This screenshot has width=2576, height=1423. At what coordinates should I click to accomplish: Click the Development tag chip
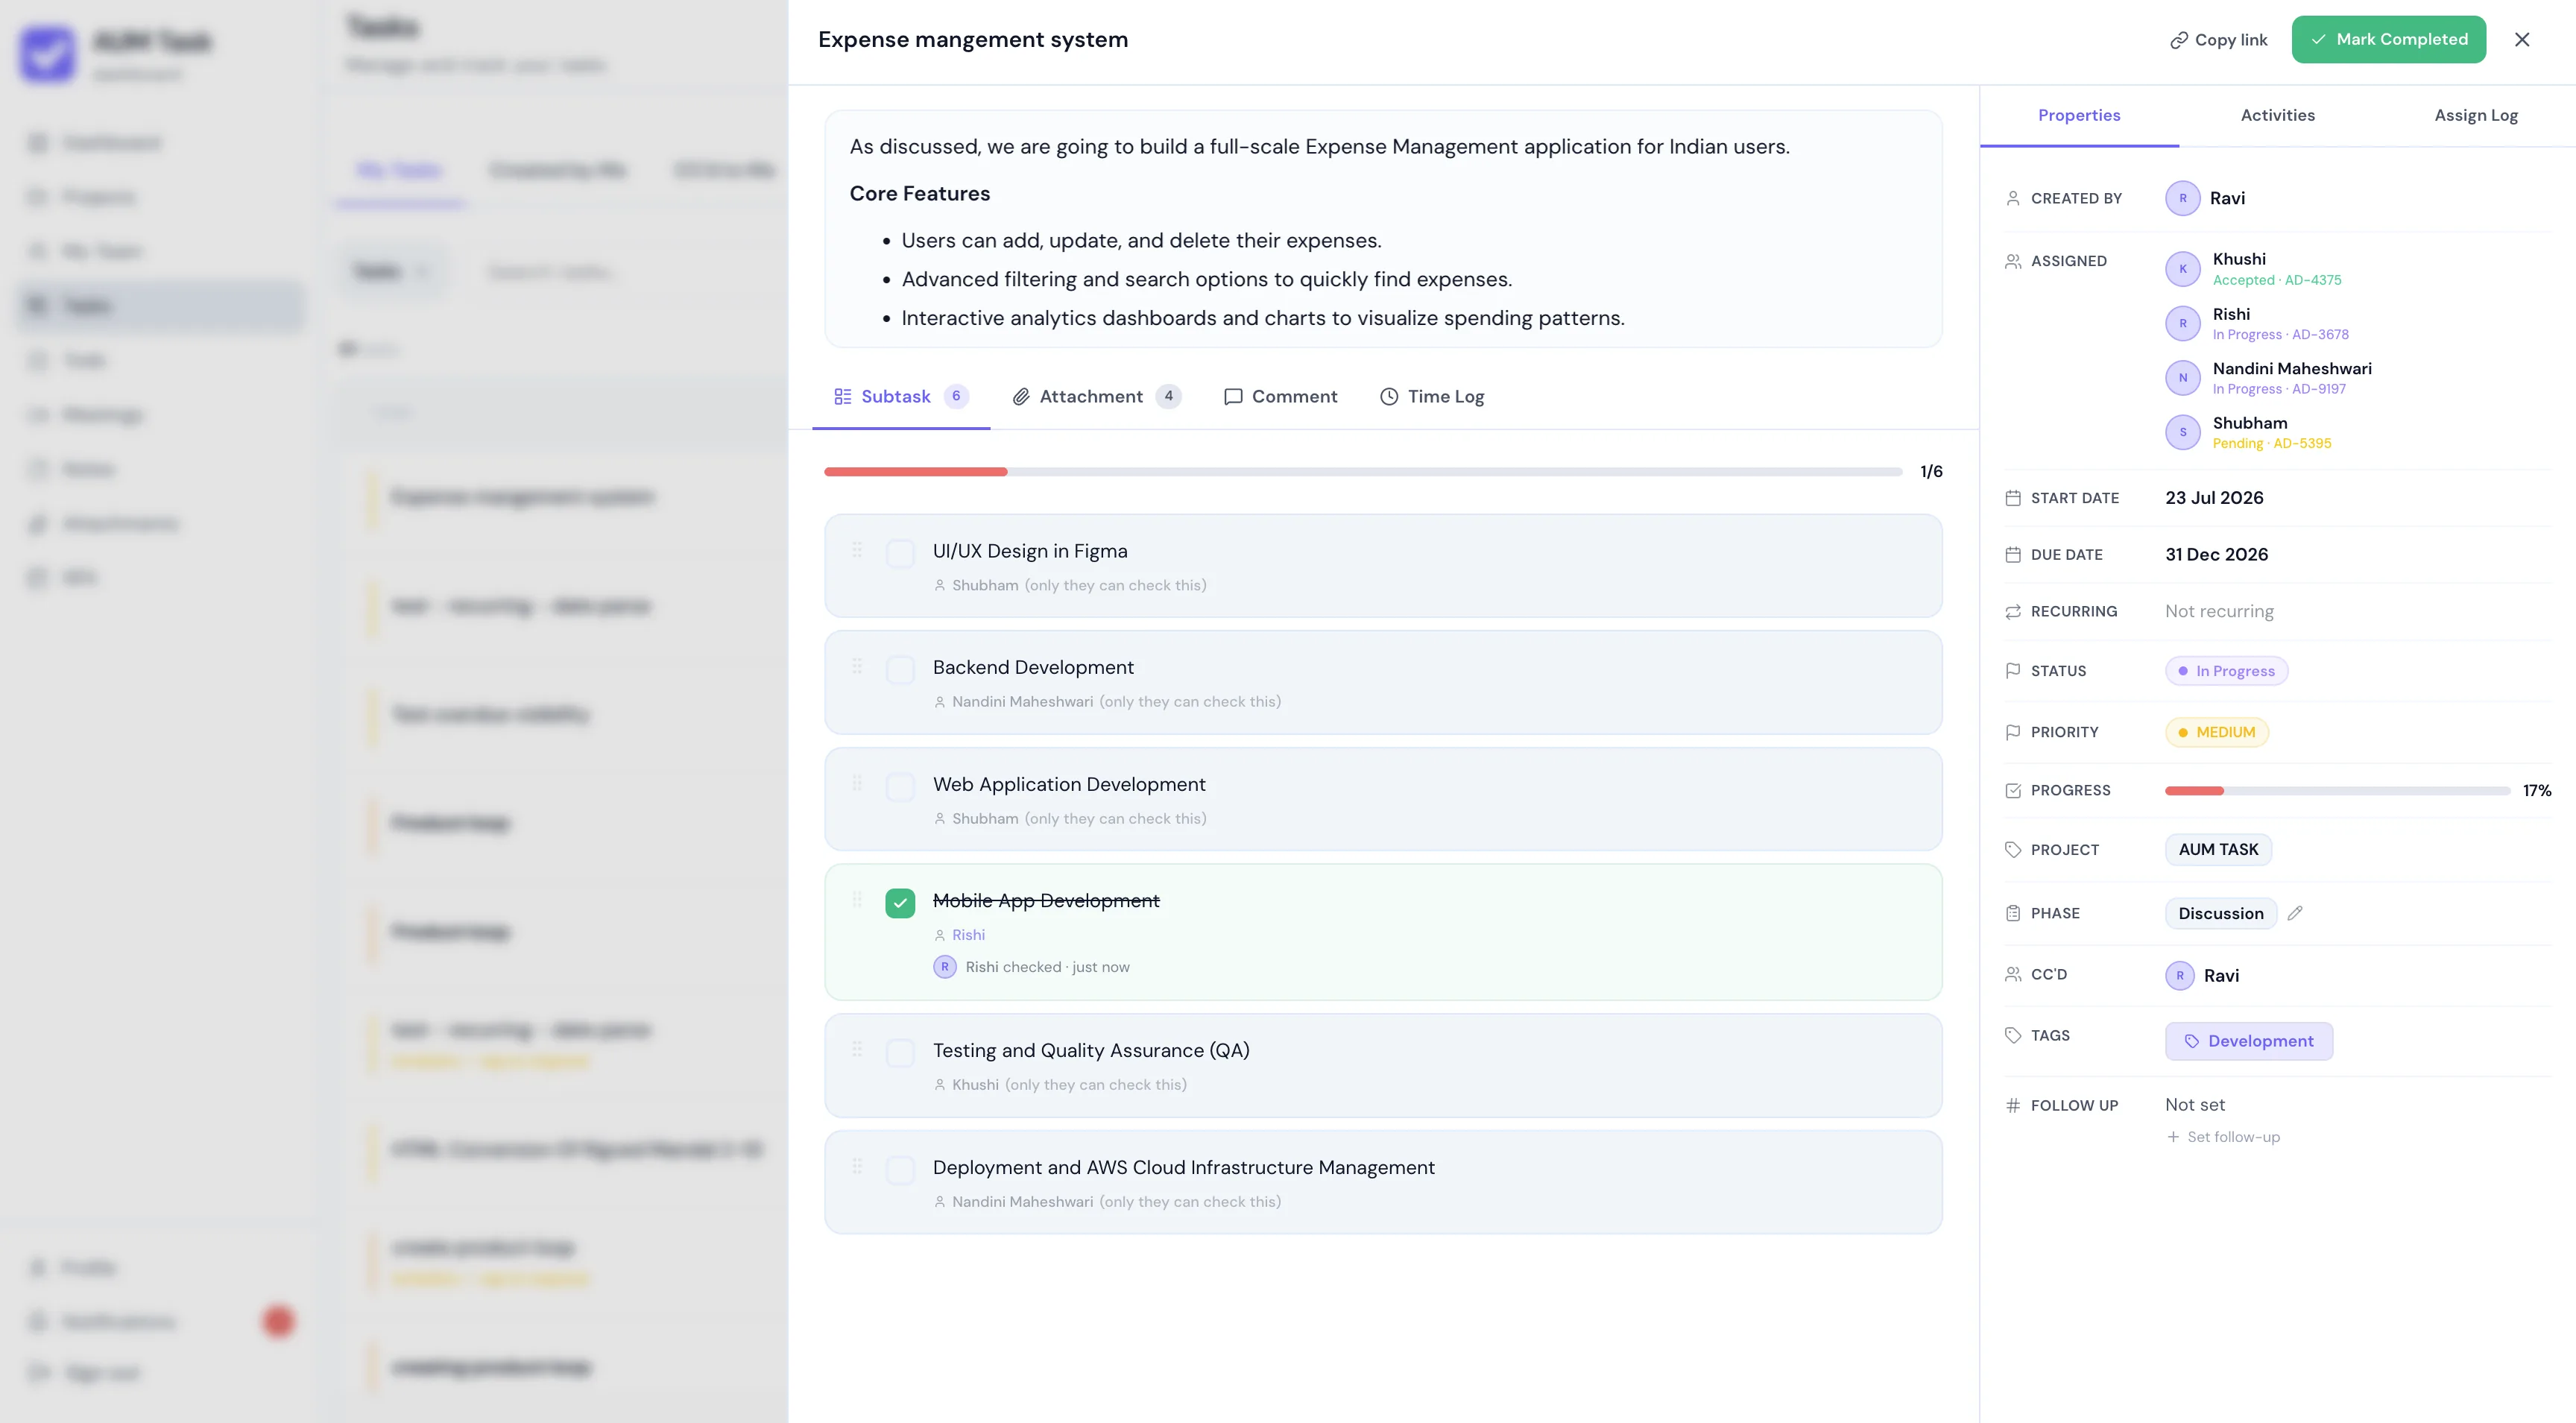[x=2248, y=1041]
